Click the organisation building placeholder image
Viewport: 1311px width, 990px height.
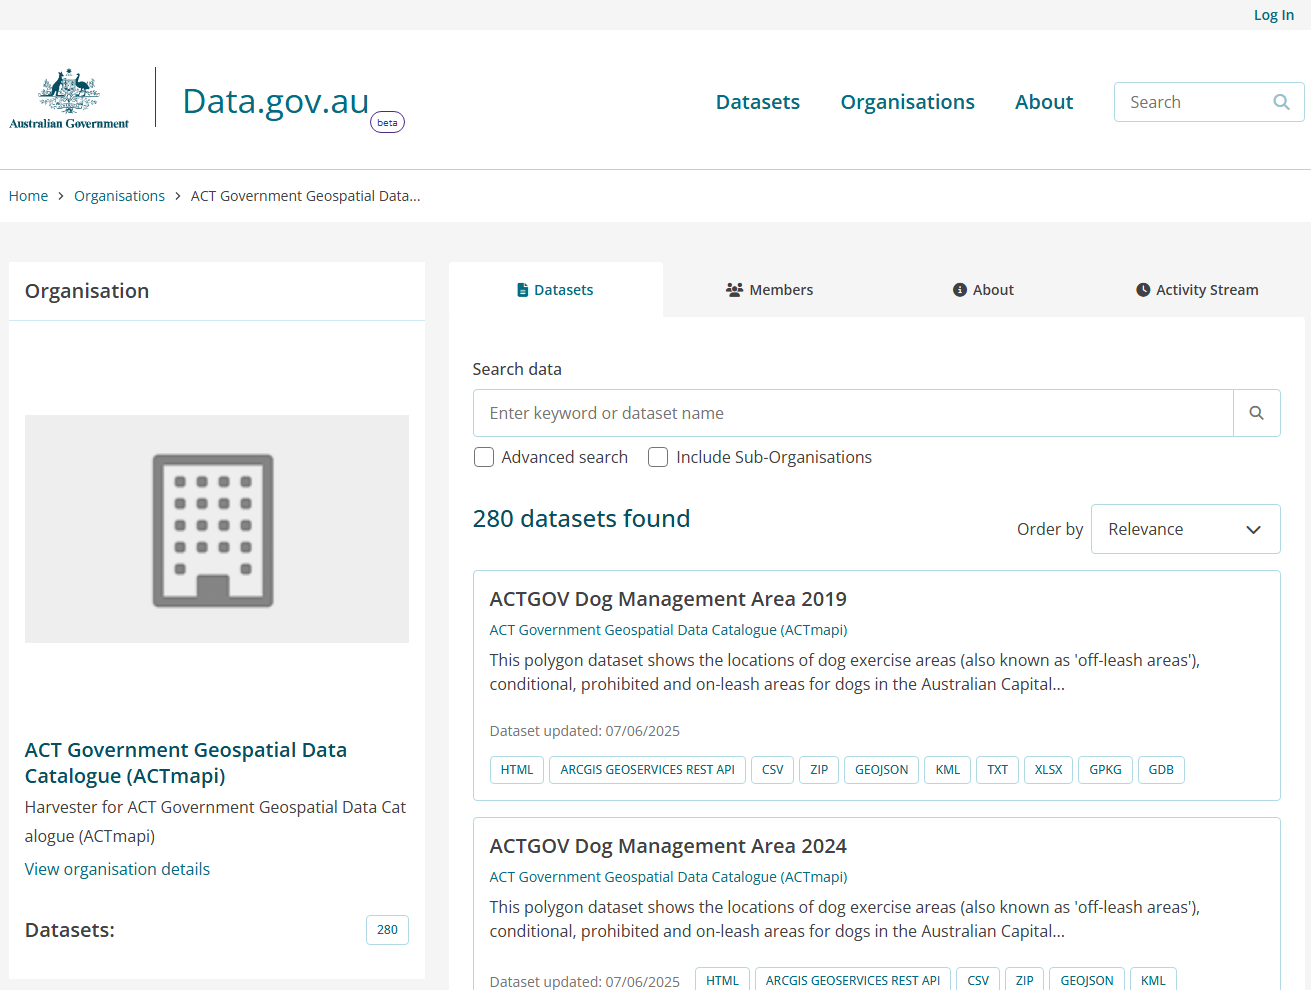tap(216, 529)
